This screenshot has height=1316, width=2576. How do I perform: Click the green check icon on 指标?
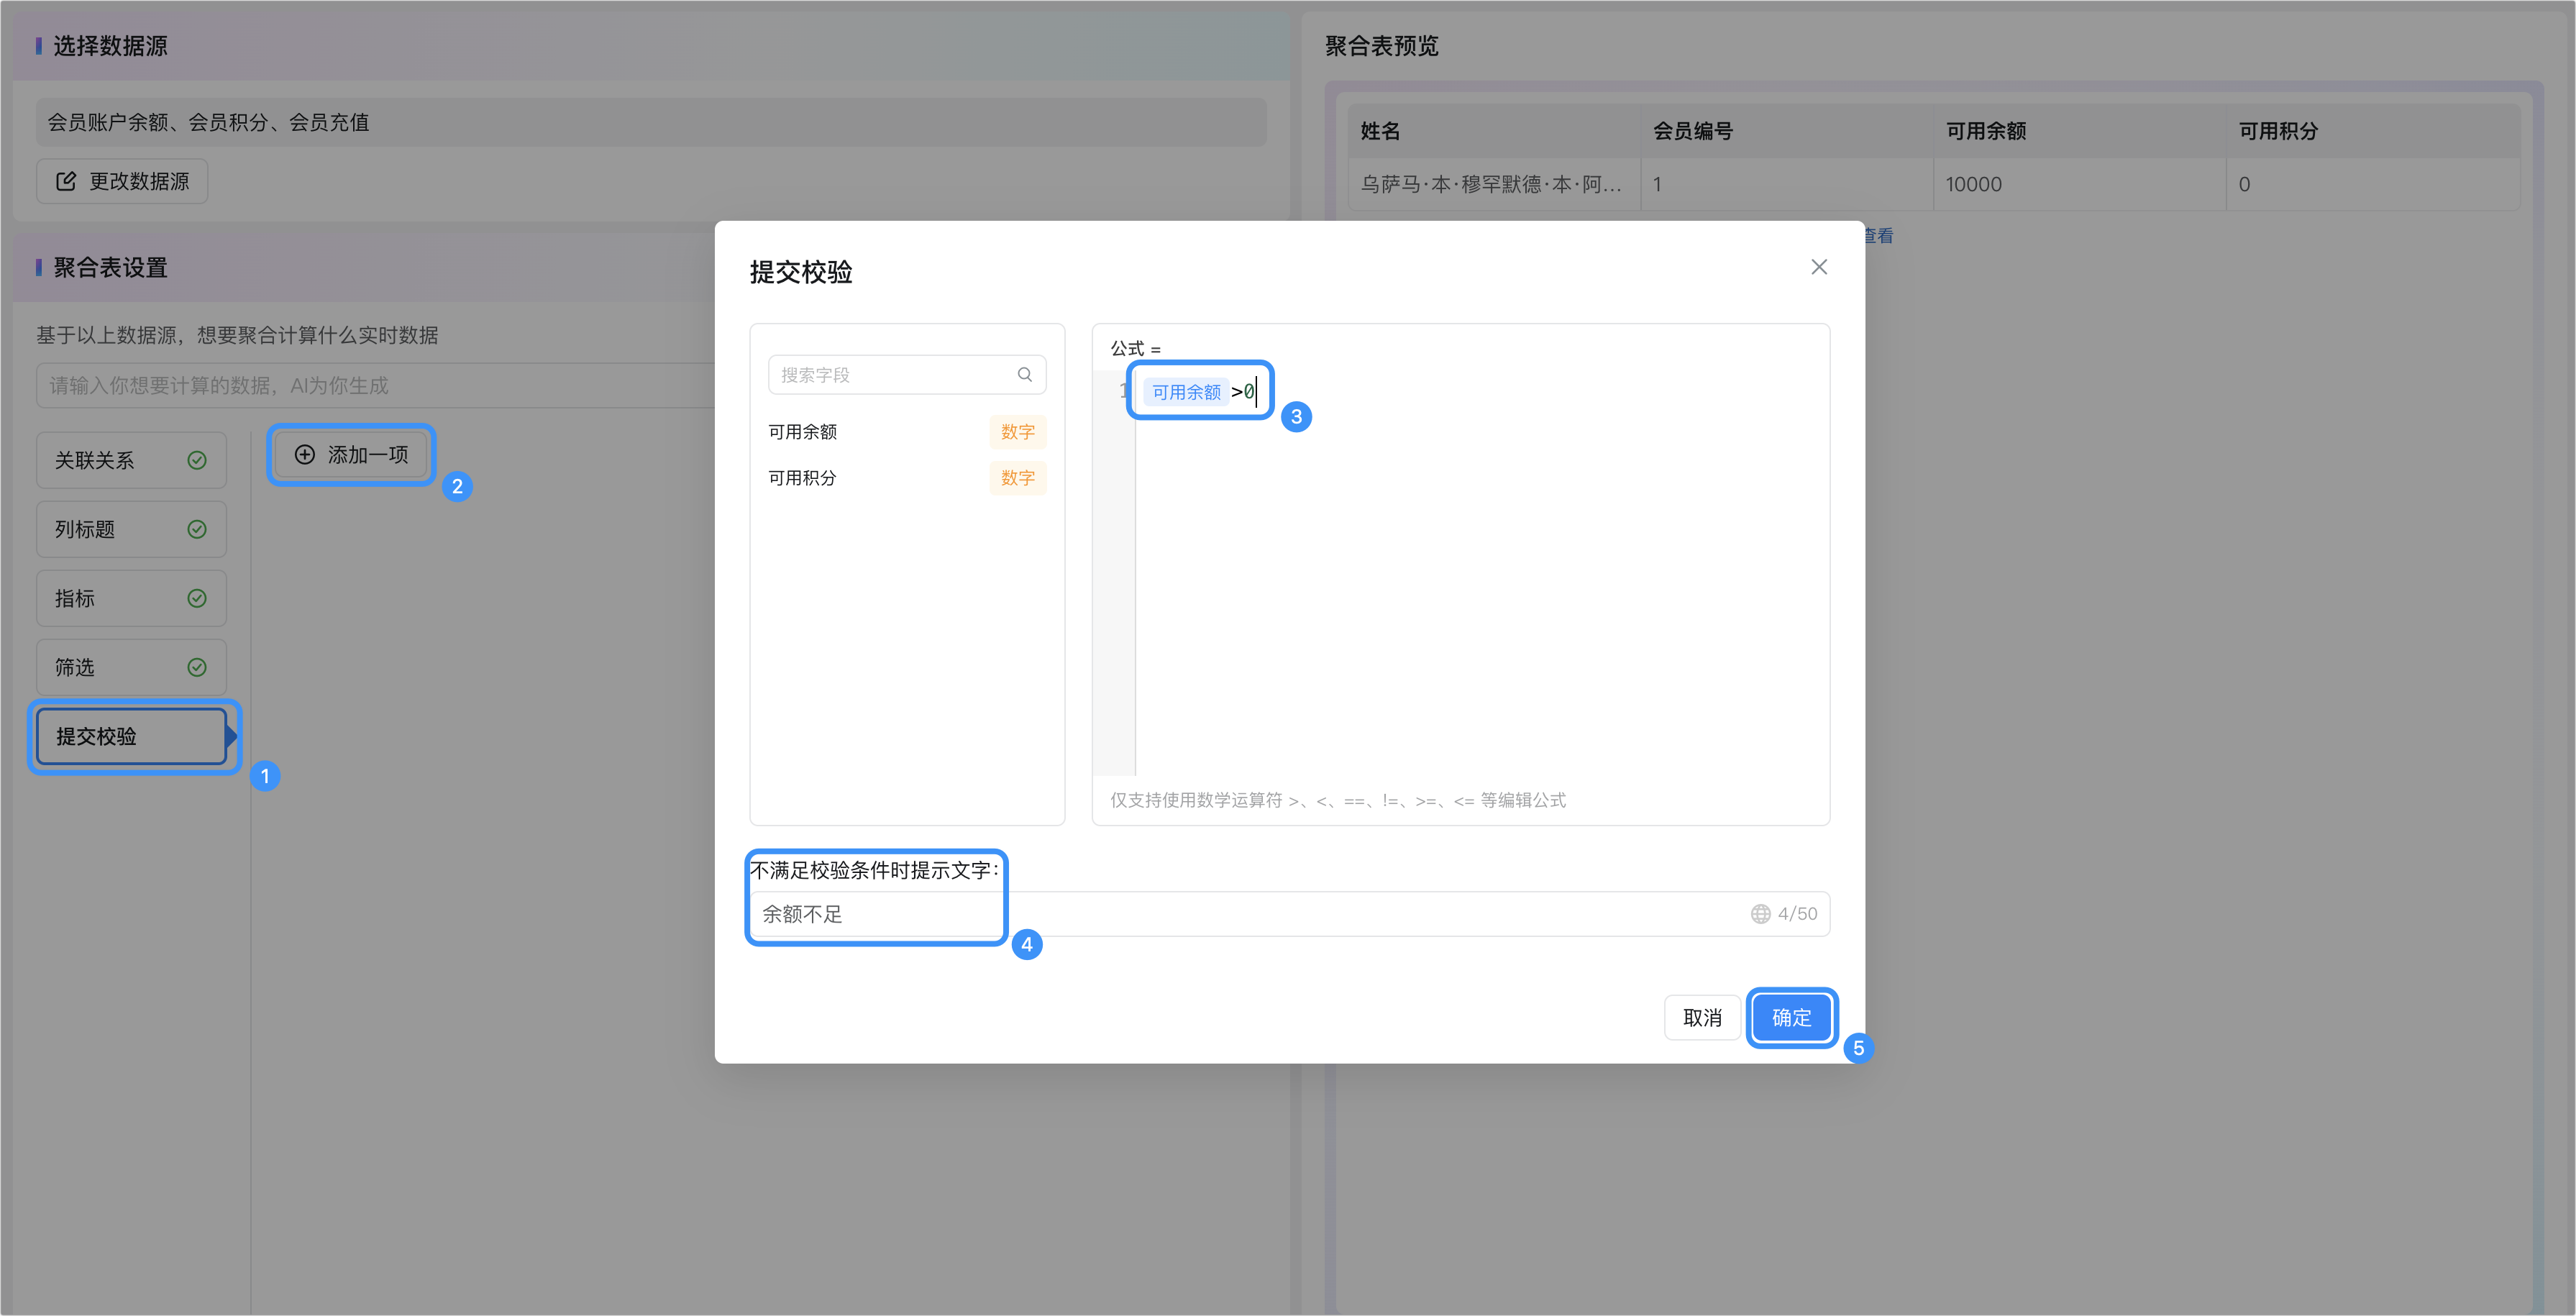pyautogui.click(x=197, y=598)
